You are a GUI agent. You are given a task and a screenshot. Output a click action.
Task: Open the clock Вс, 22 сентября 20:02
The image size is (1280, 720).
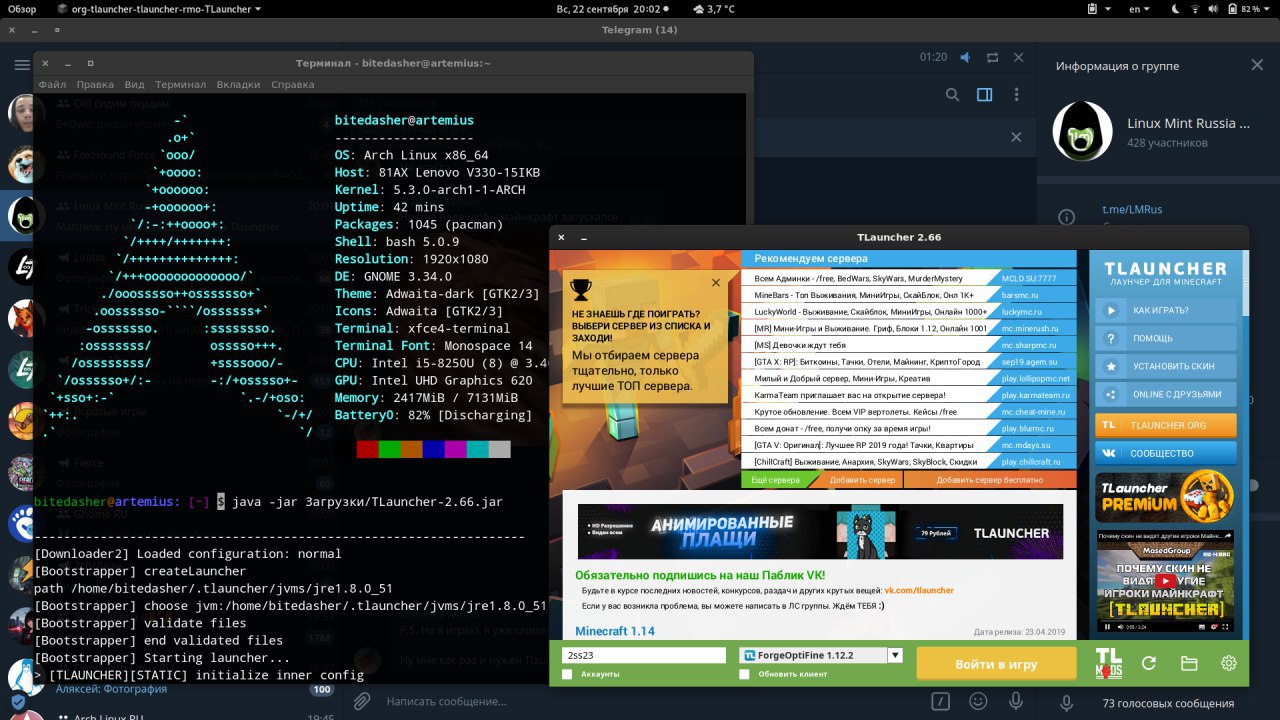coord(607,9)
